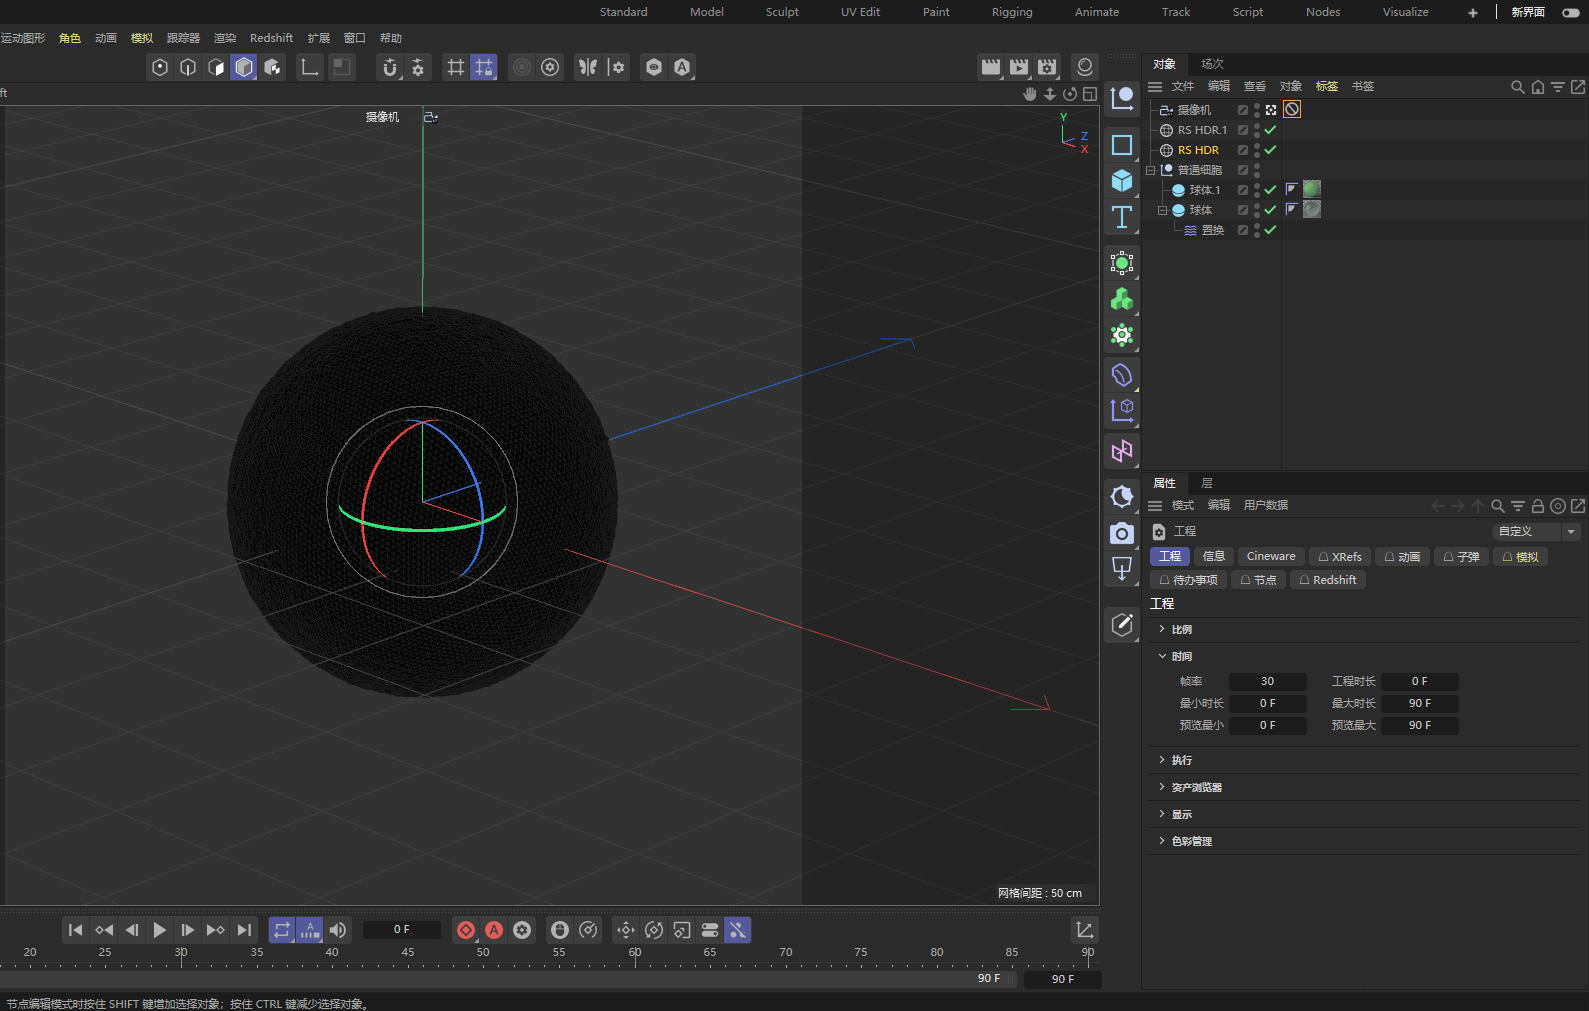The image size is (1589, 1011).
Task: Click the hexagon A icon in toolbar
Action: click(x=682, y=67)
